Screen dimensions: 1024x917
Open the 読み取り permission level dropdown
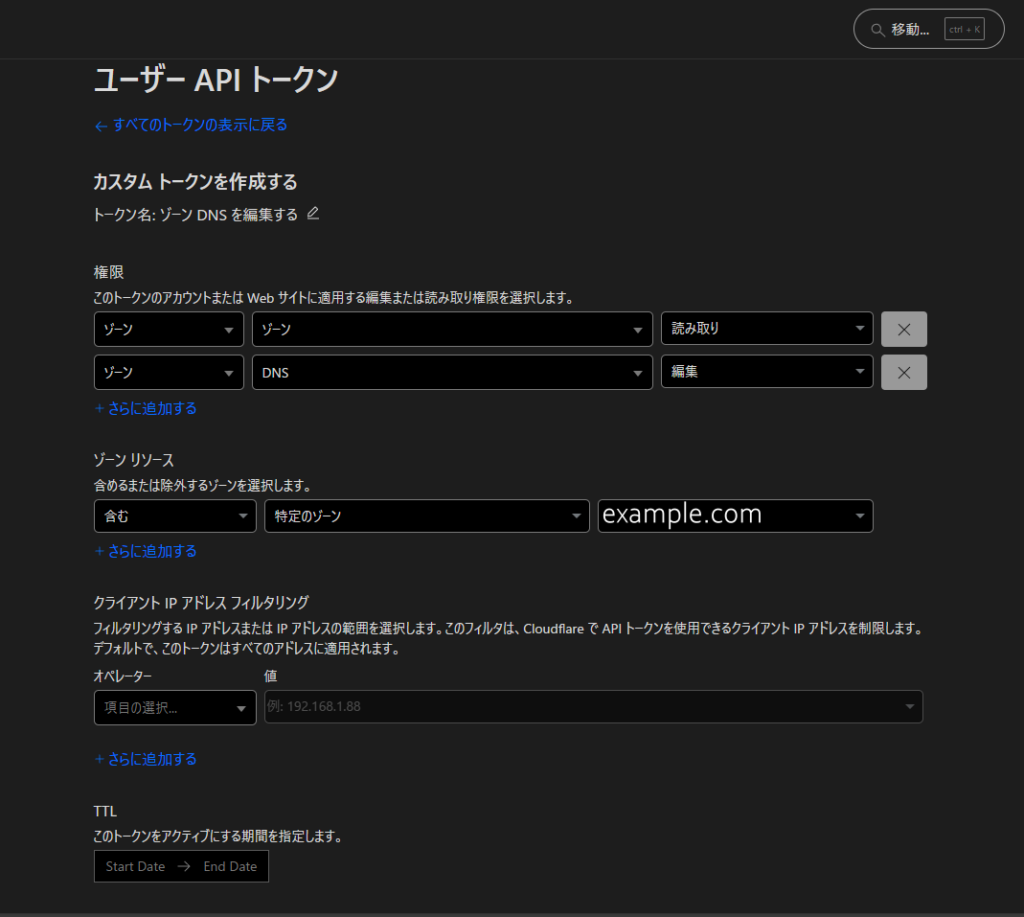tap(766, 329)
